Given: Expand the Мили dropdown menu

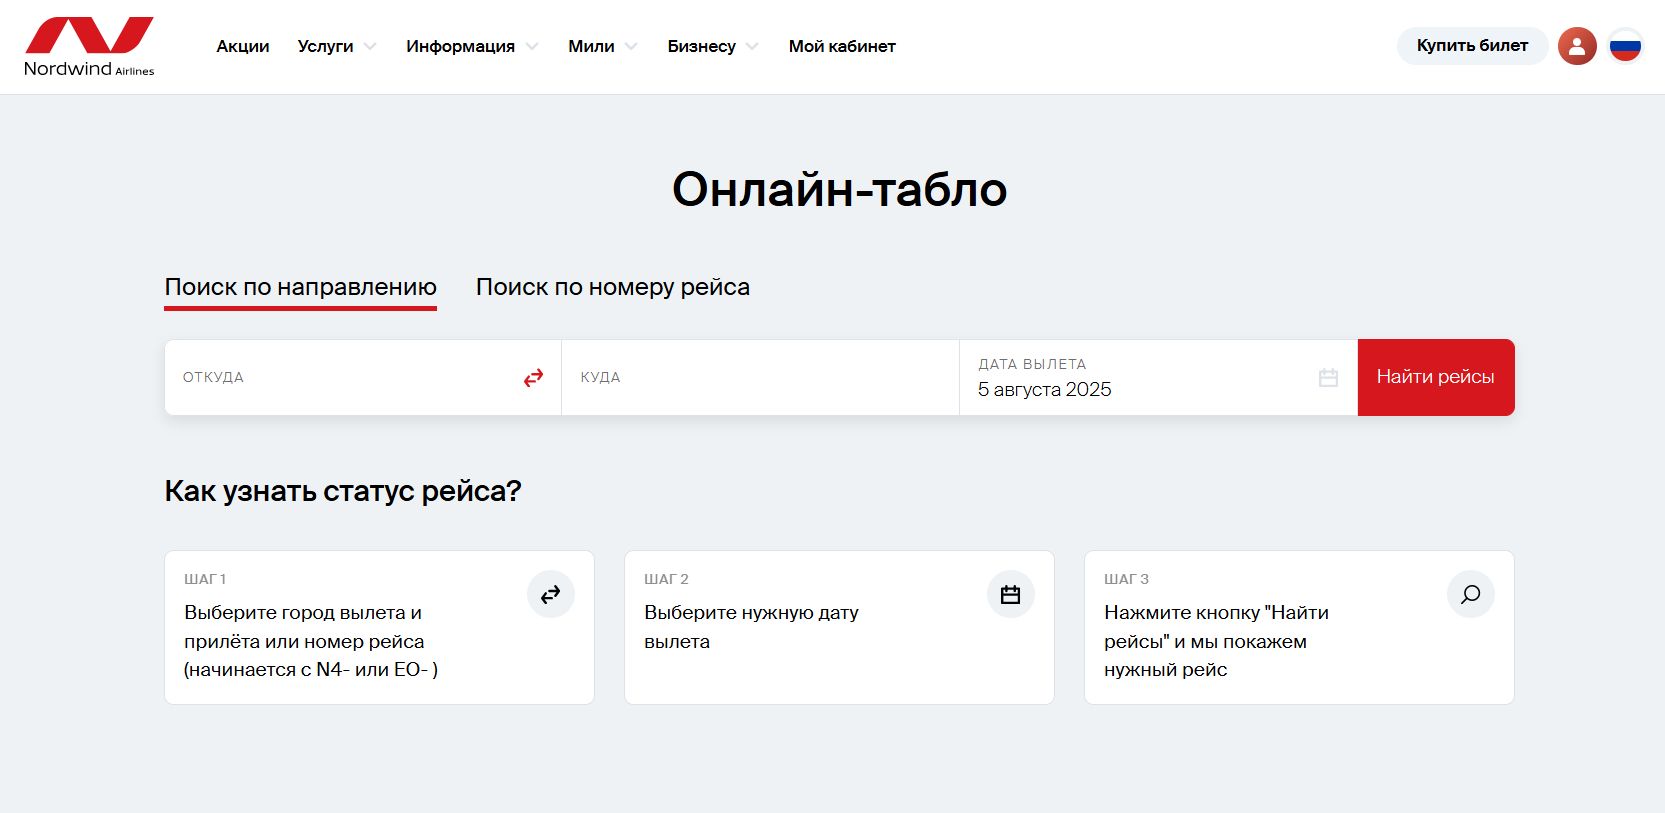Looking at the screenshot, I should (603, 46).
